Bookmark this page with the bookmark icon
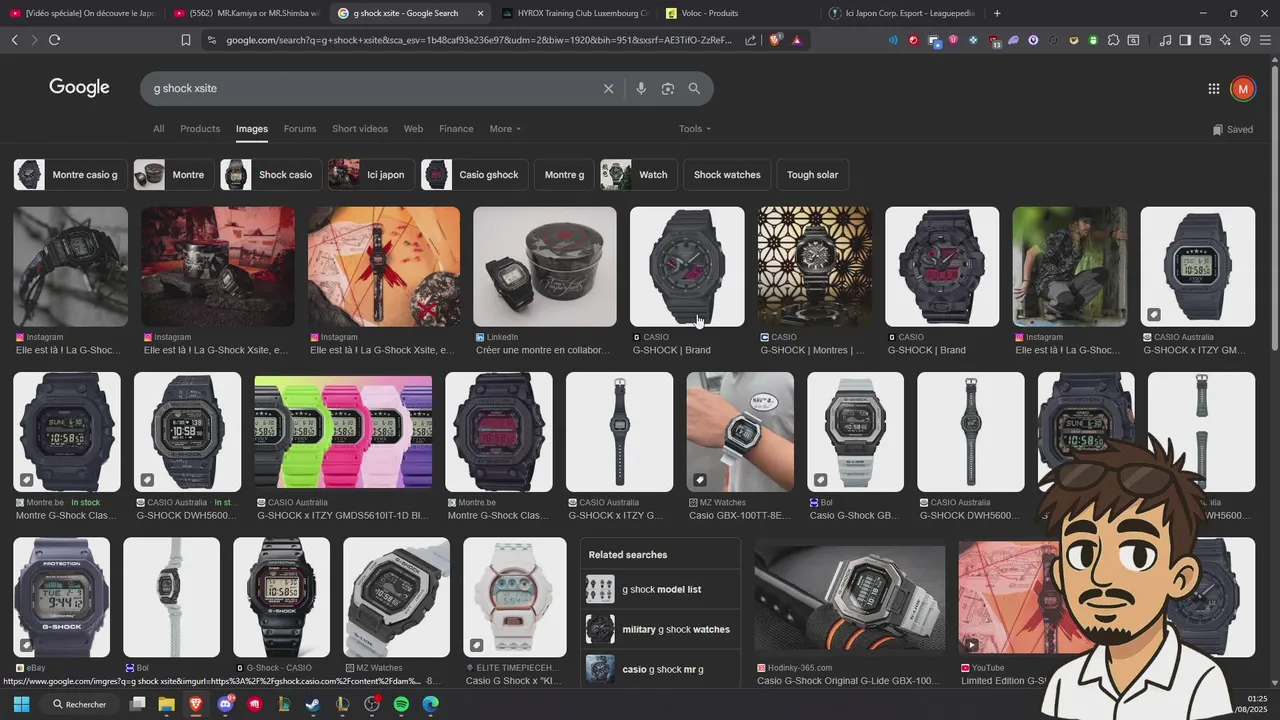The height and width of the screenshot is (720, 1280). pos(186,40)
